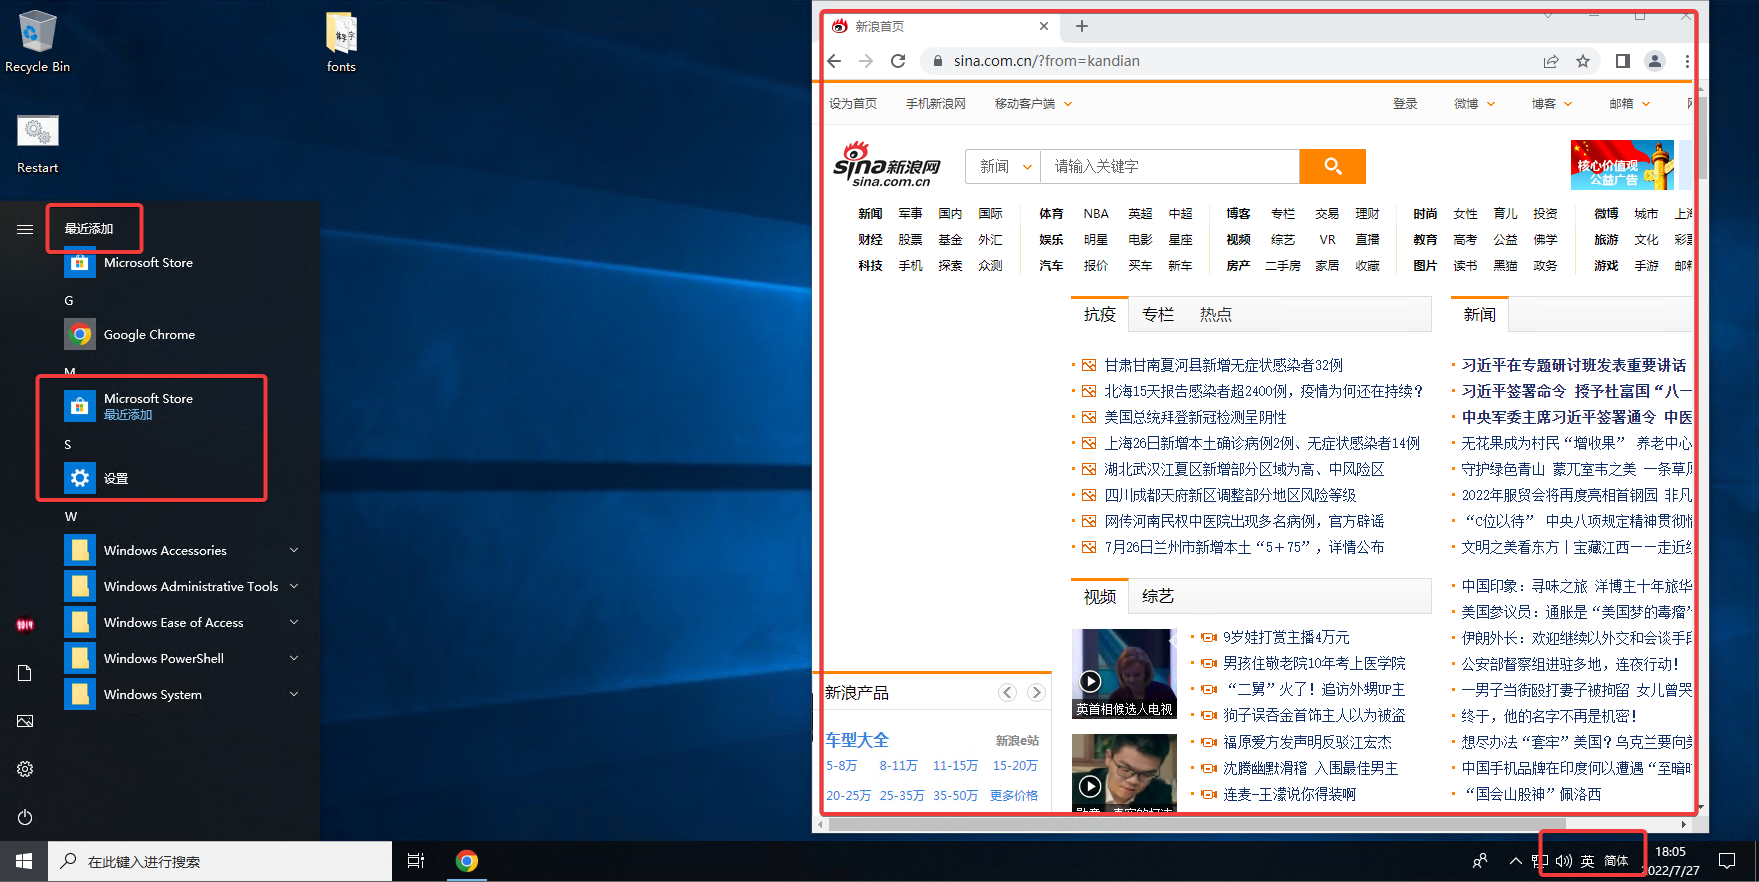
Task: Click the 请输入关键字 search field
Action: coord(1170,166)
